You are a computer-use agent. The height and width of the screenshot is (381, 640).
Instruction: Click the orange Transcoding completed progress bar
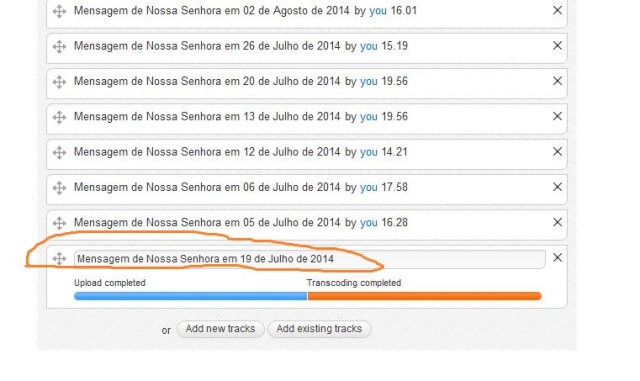(424, 296)
